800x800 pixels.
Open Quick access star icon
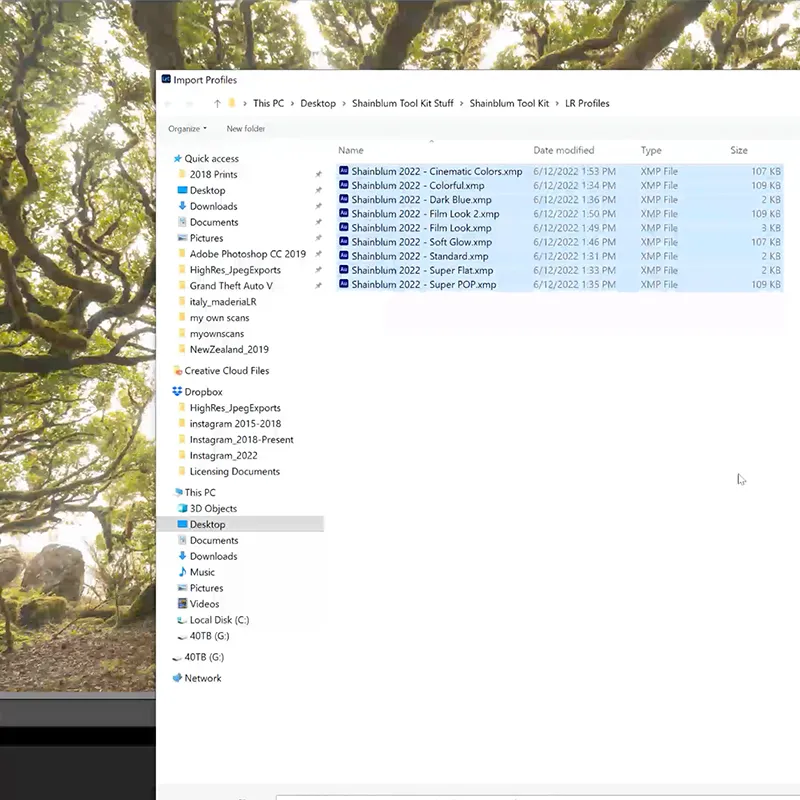pyautogui.click(x=178, y=159)
